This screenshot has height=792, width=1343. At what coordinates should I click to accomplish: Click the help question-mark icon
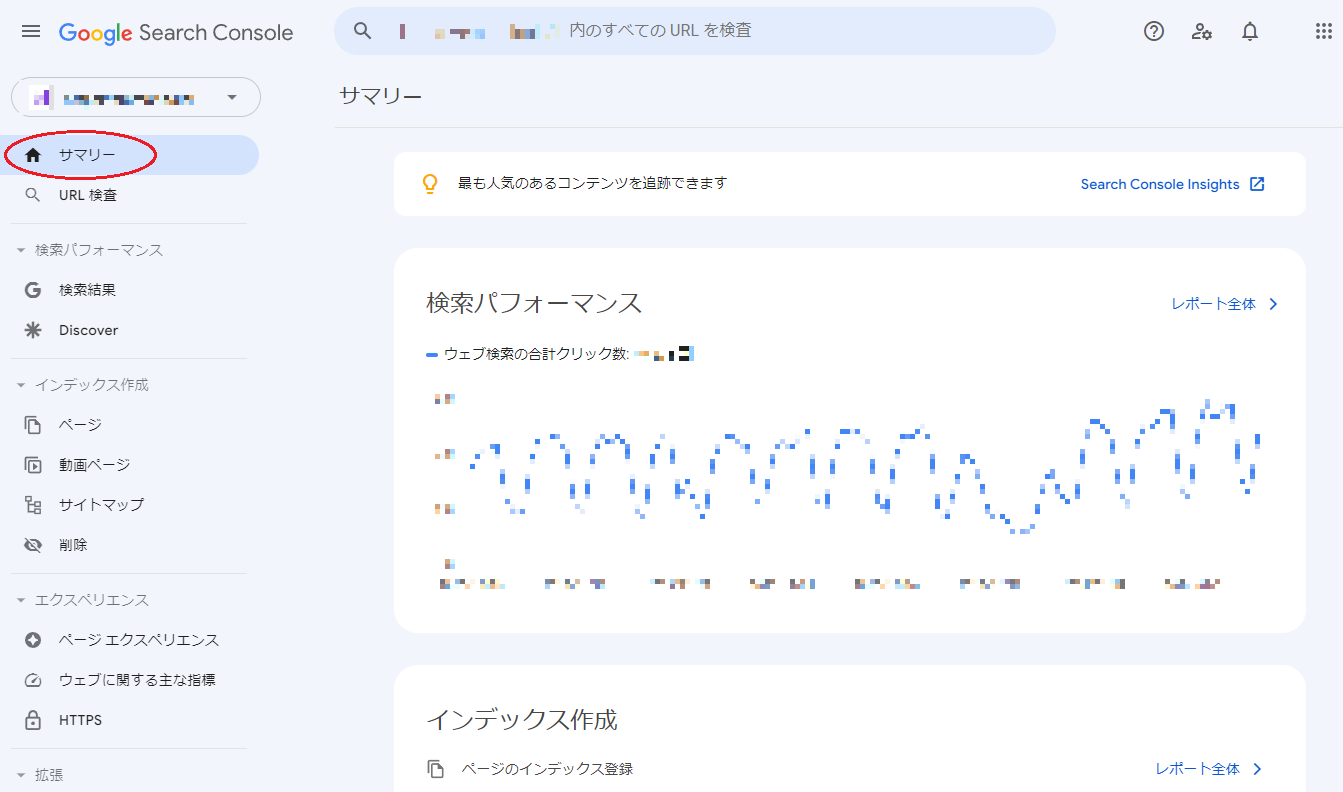(x=1153, y=31)
